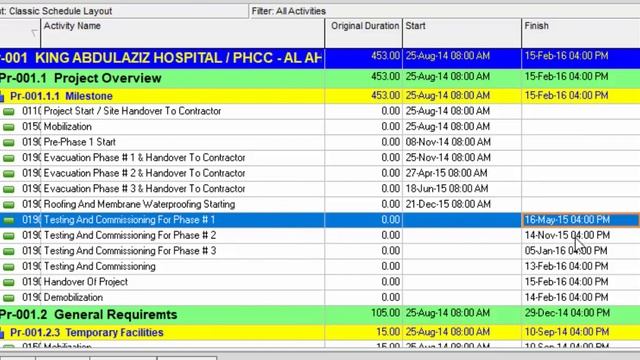
Task: Click the Activity Name column header
Action: pos(183,33)
